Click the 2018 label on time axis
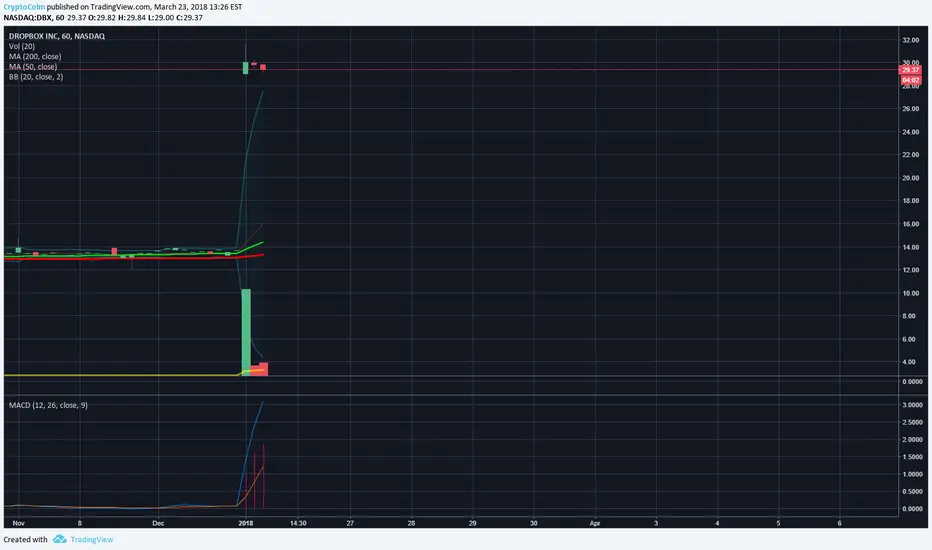Screen dimensions: 932x550 tap(245, 523)
